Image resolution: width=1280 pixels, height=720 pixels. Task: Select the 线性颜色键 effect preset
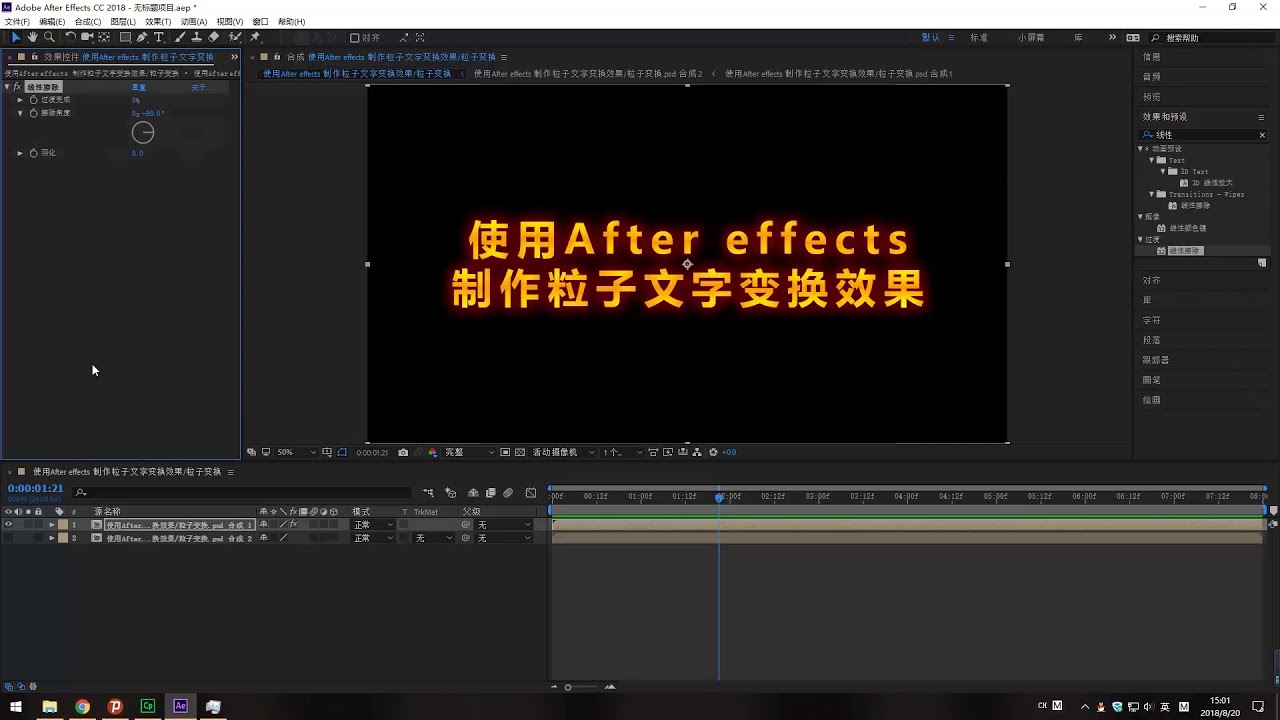[1187, 228]
